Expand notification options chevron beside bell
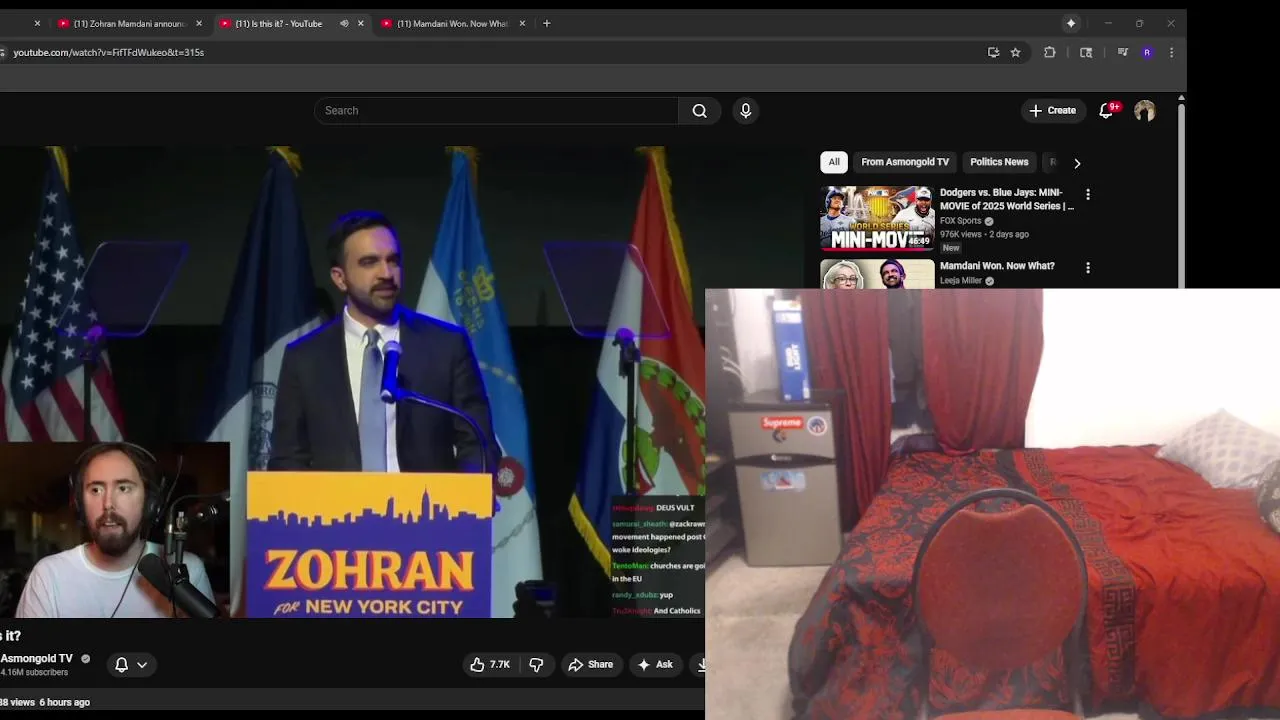Image resolution: width=1280 pixels, height=720 pixels. click(x=142, y=665)
